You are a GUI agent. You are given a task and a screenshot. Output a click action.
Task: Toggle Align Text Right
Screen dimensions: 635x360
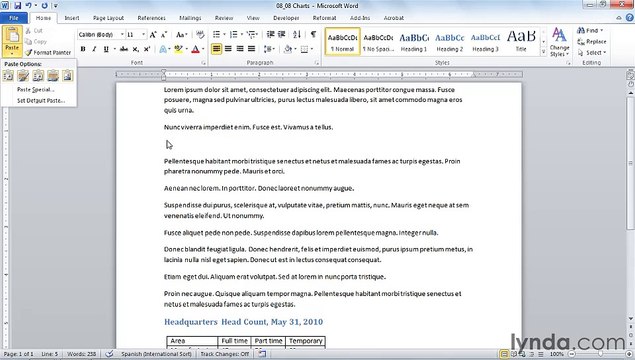(x=240, y=49)
